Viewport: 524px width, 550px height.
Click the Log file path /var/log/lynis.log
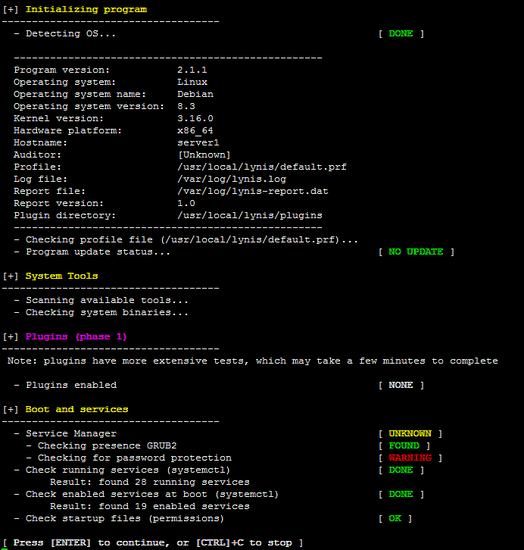point(231,179)
